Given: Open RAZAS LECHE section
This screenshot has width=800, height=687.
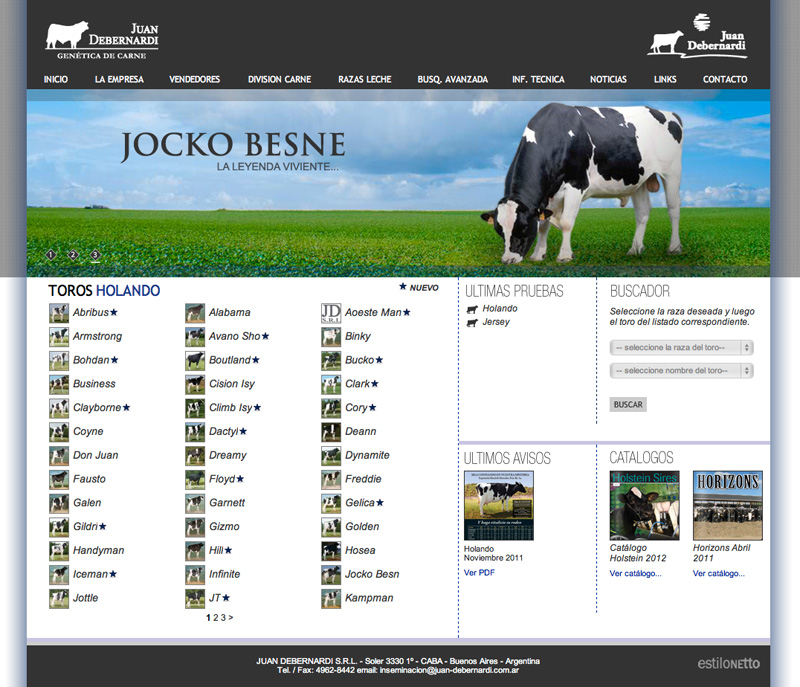Looking at the screenshot, I should pyautogui.click(x=364, y=80).
